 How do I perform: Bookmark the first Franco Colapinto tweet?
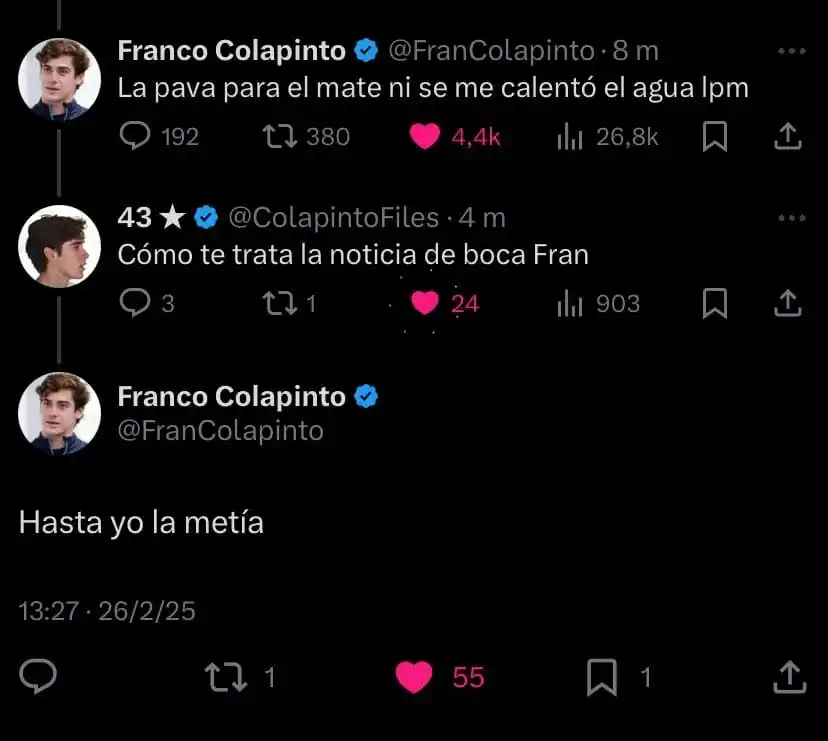click(x=714, y=136)
